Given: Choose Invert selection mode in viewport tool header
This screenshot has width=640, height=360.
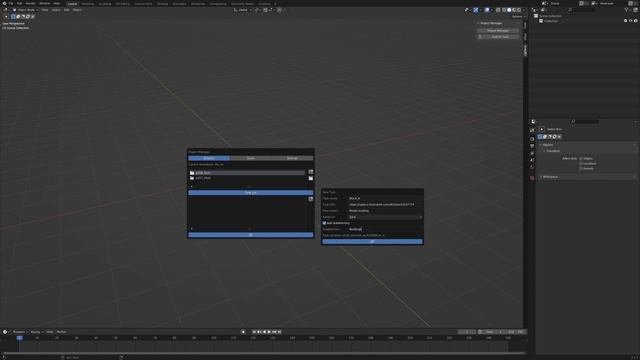Looking at the screenshot, I should coord(28,17).
